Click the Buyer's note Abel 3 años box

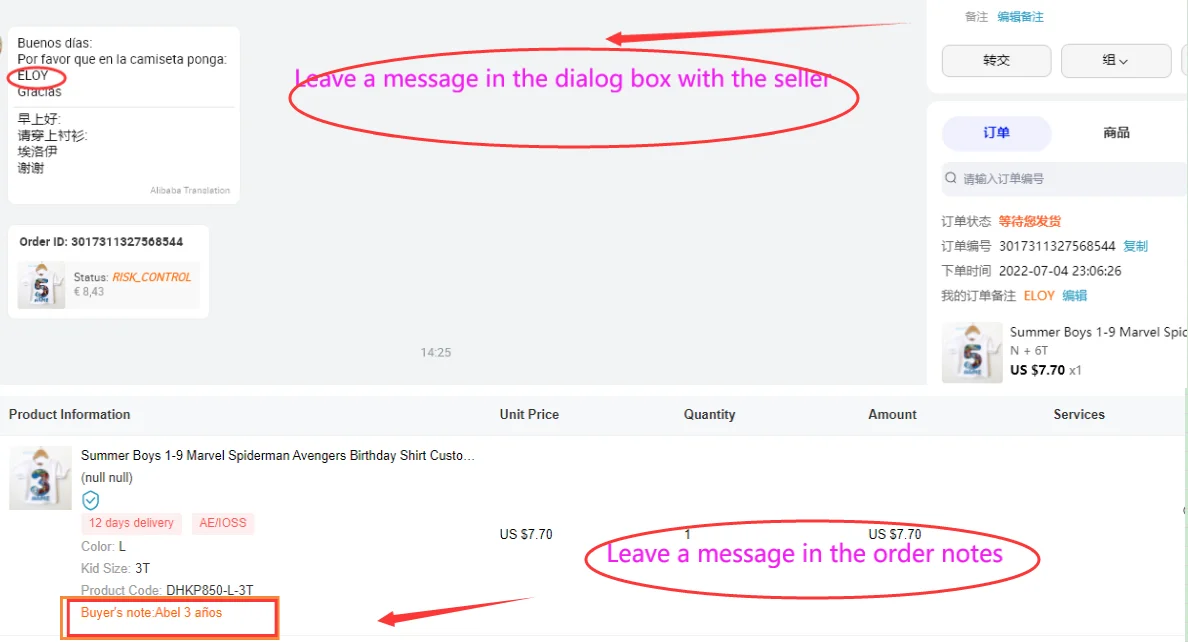[170, 617]
